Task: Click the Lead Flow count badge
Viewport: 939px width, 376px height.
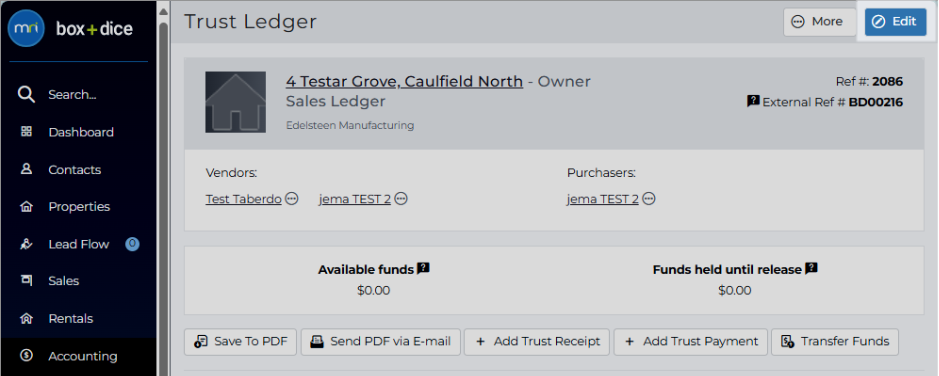Action: point(132,244)
